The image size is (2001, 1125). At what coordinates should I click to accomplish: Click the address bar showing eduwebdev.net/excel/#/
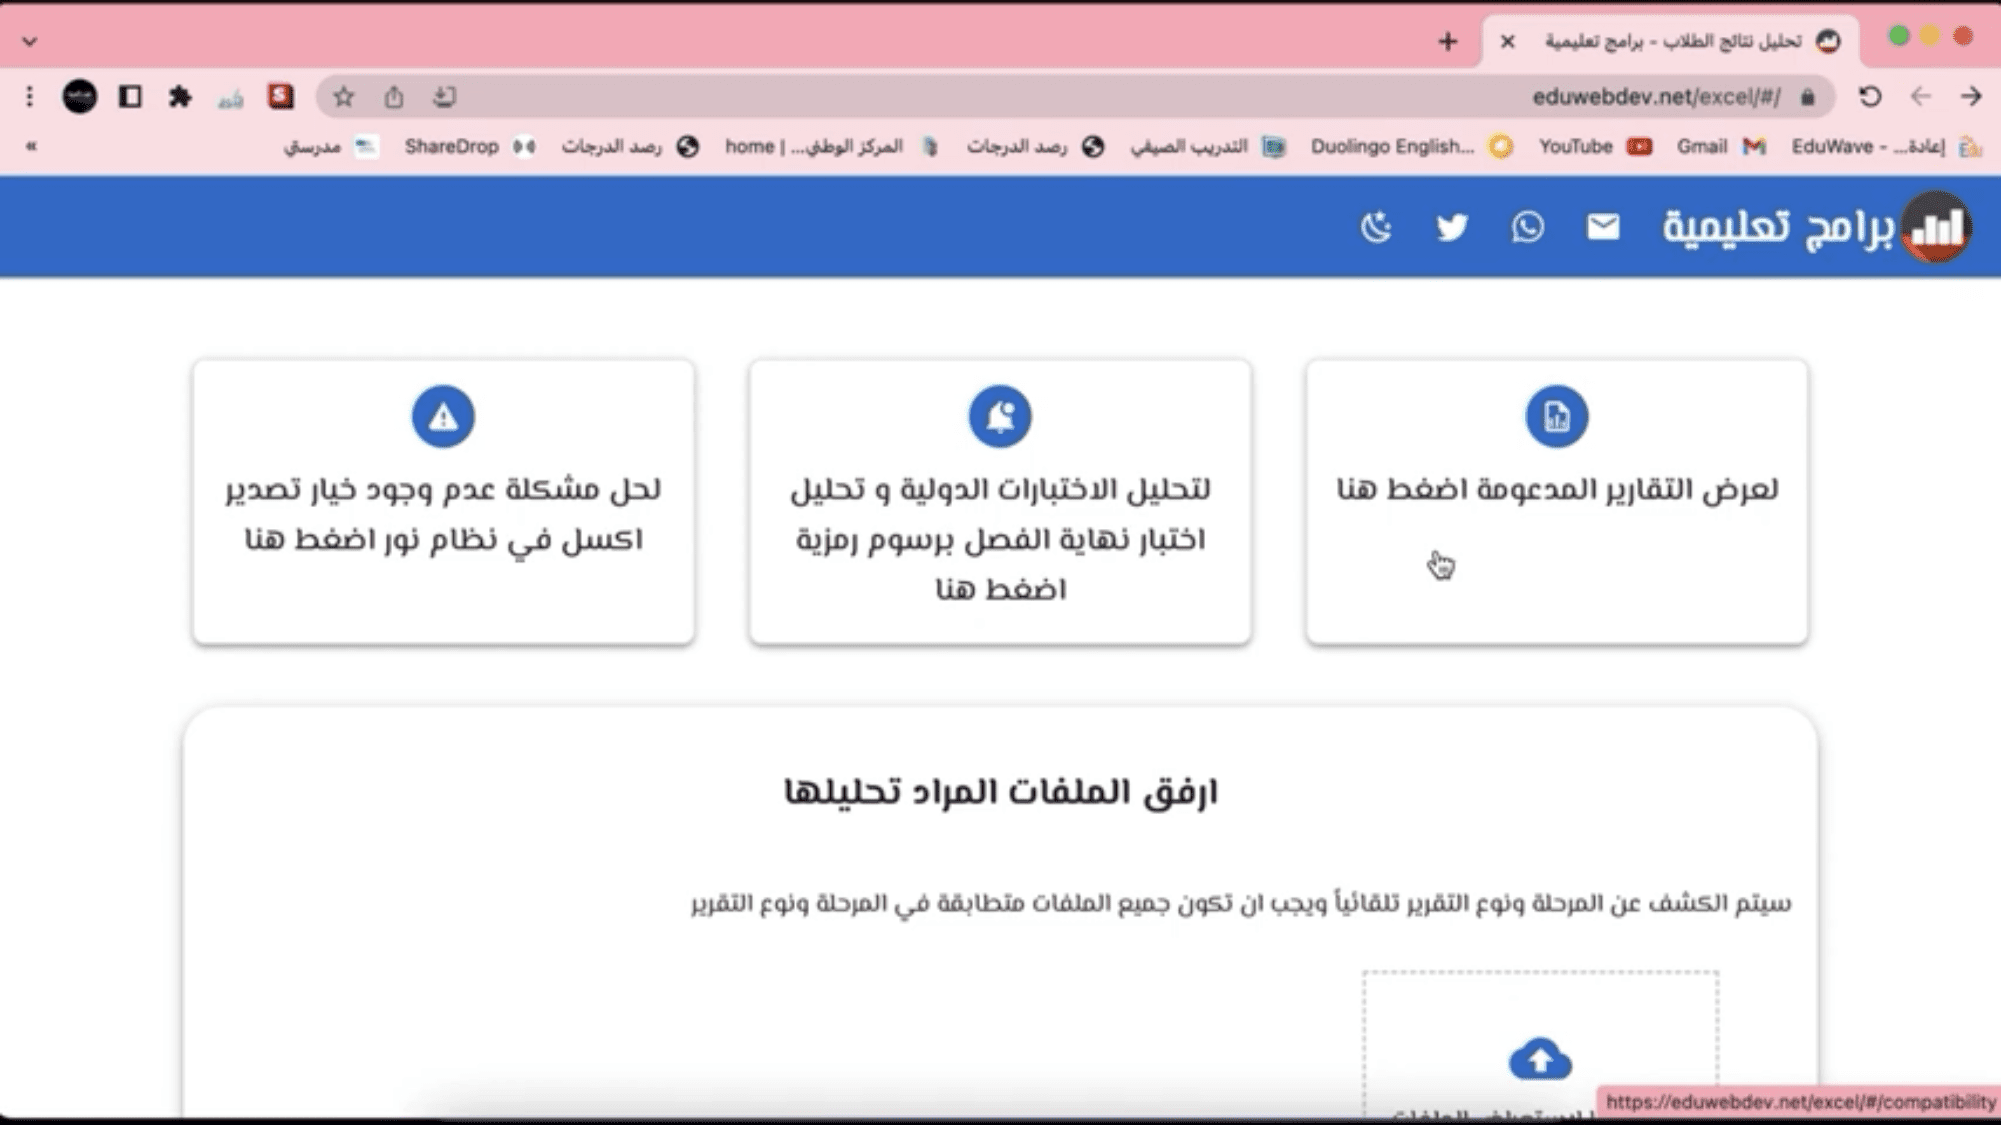tap(1075, 96)
